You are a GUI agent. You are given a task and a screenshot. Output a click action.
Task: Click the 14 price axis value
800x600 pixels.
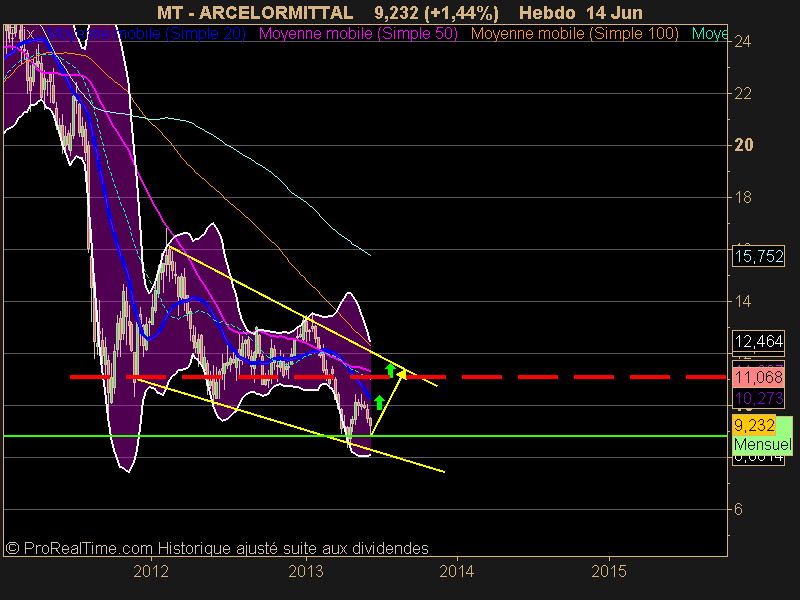point(743,301)
